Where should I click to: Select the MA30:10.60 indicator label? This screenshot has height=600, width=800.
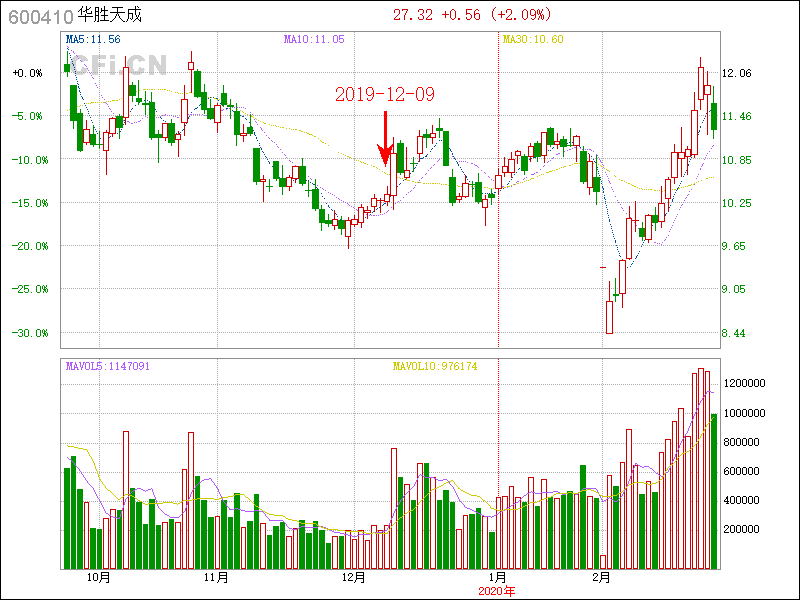tap(533, 39)
